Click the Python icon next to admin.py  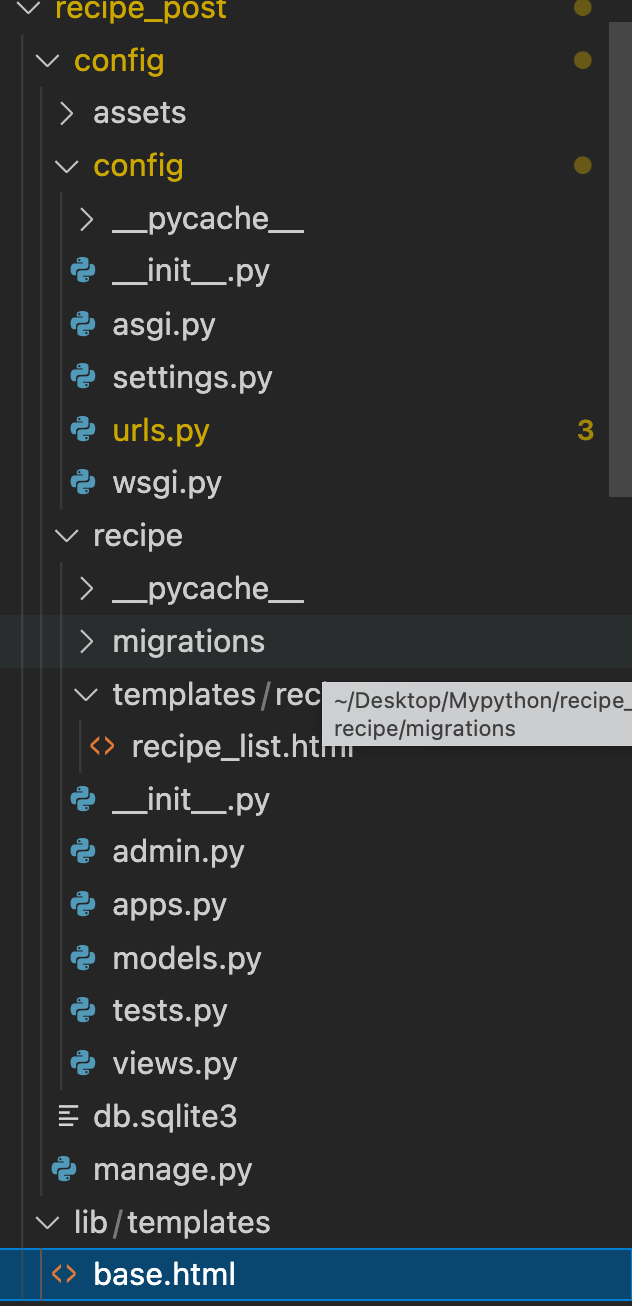coord(83,852)
